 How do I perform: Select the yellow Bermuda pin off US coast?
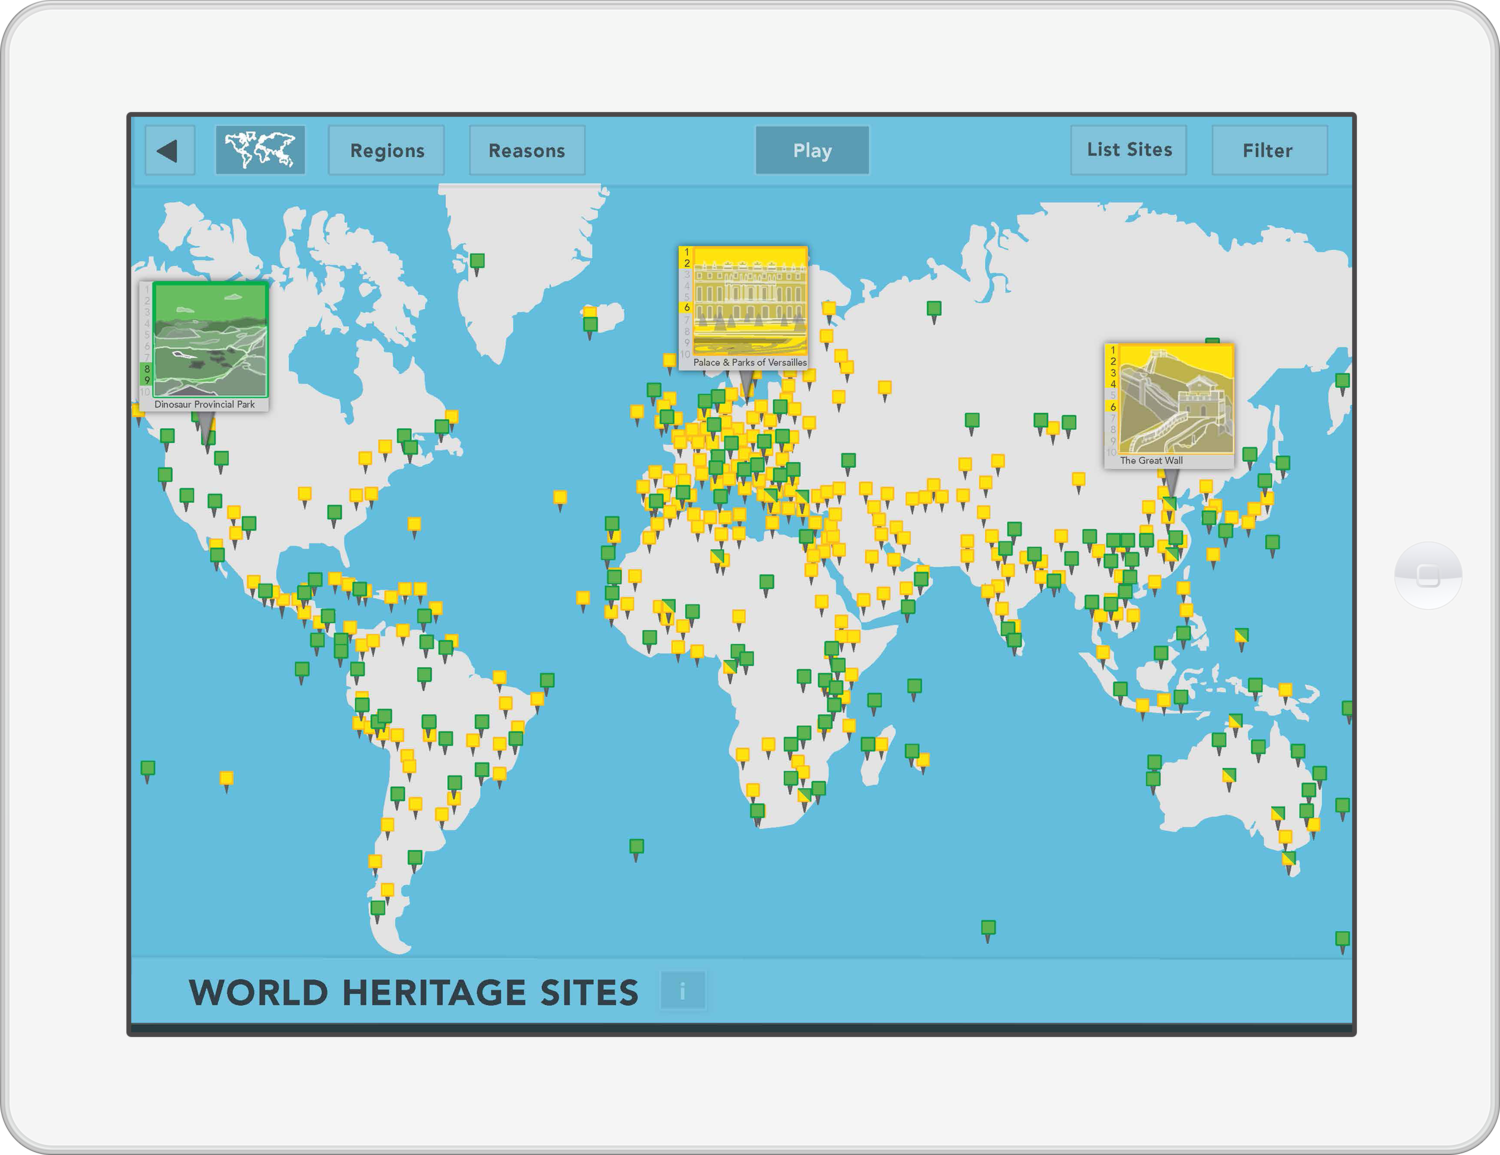[414, 526]
